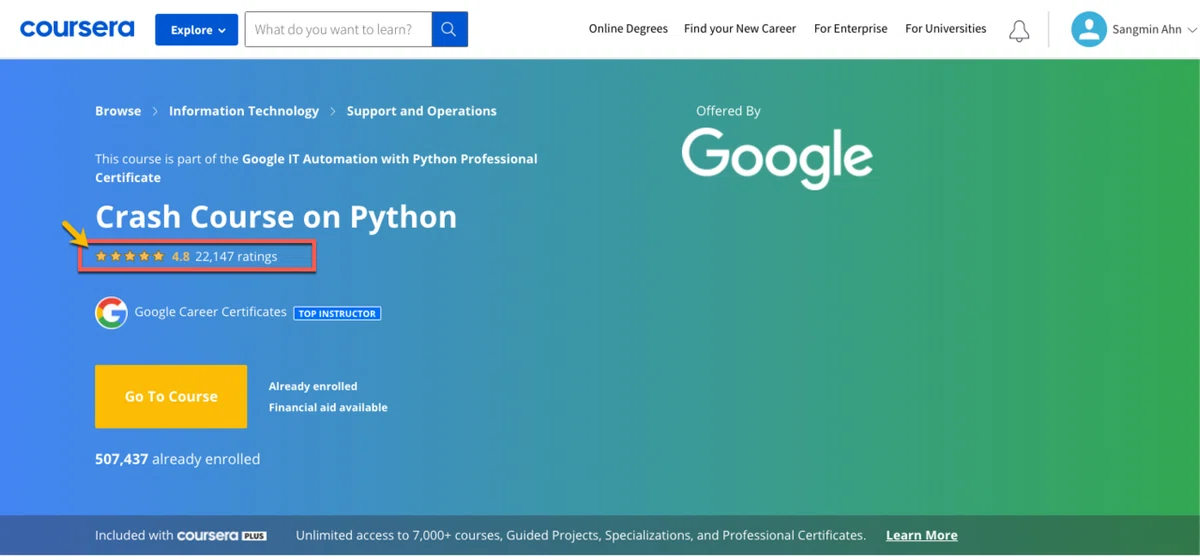
Task: Click the Already enrolled text
Action: point(313,387)
